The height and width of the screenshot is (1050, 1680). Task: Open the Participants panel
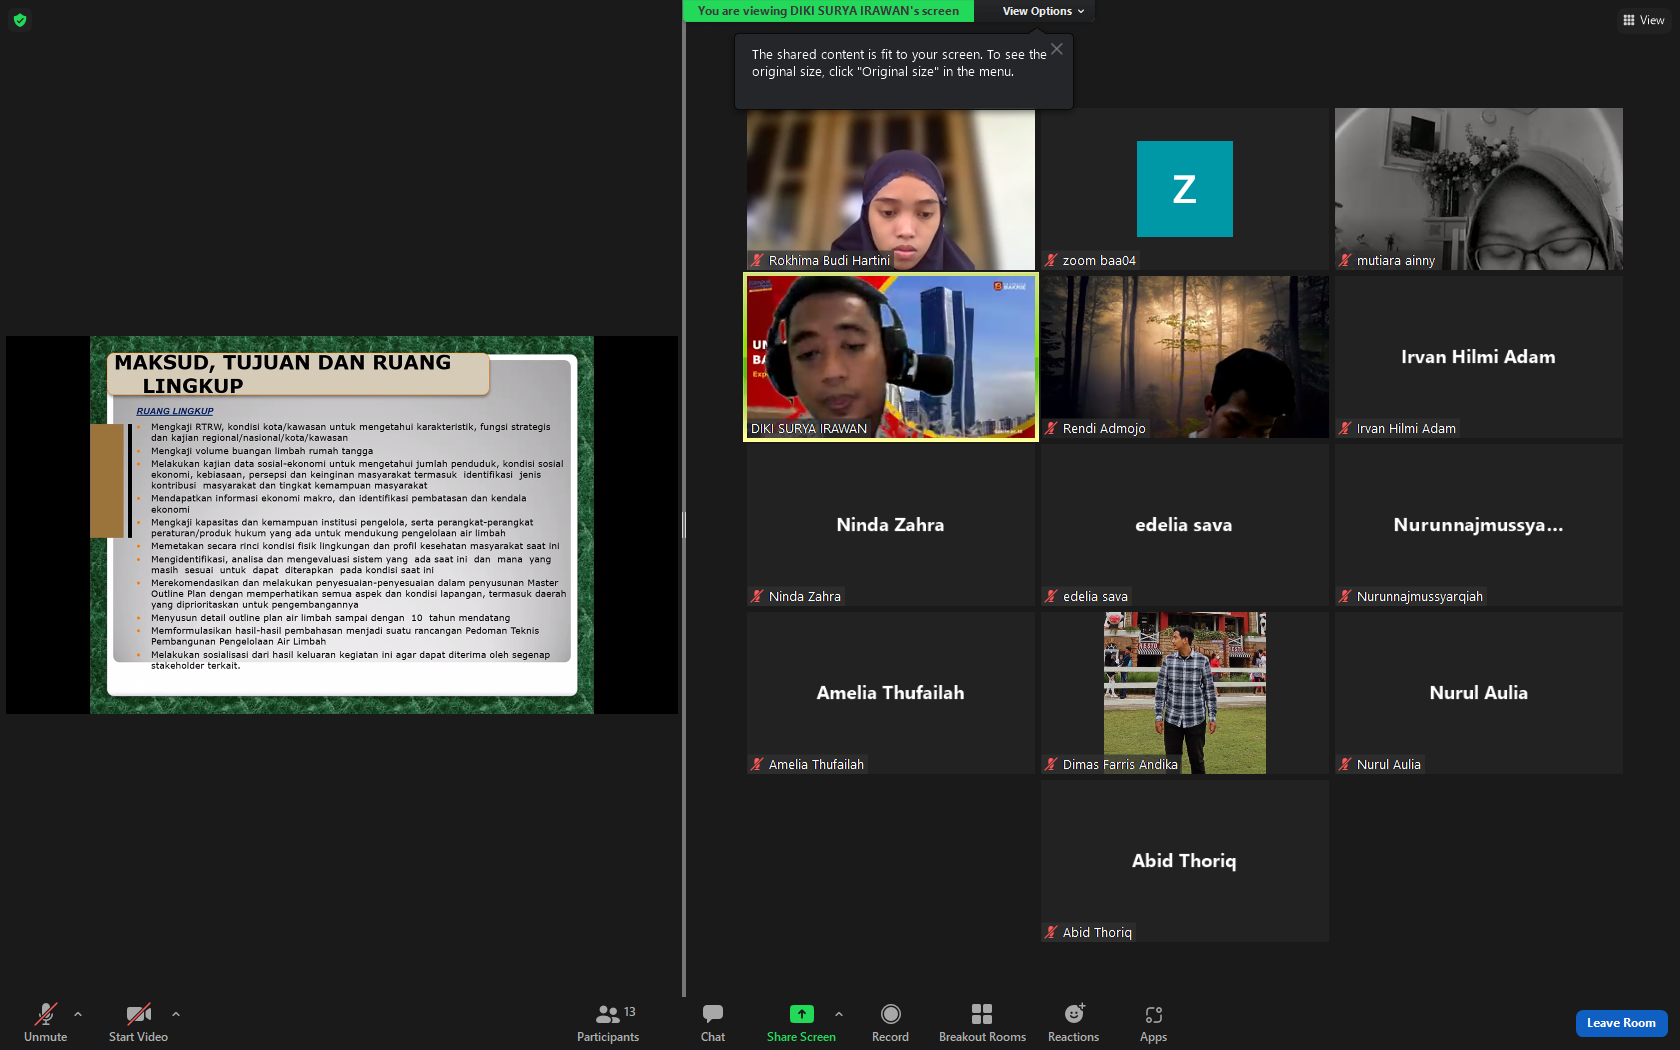point(607,1023)
